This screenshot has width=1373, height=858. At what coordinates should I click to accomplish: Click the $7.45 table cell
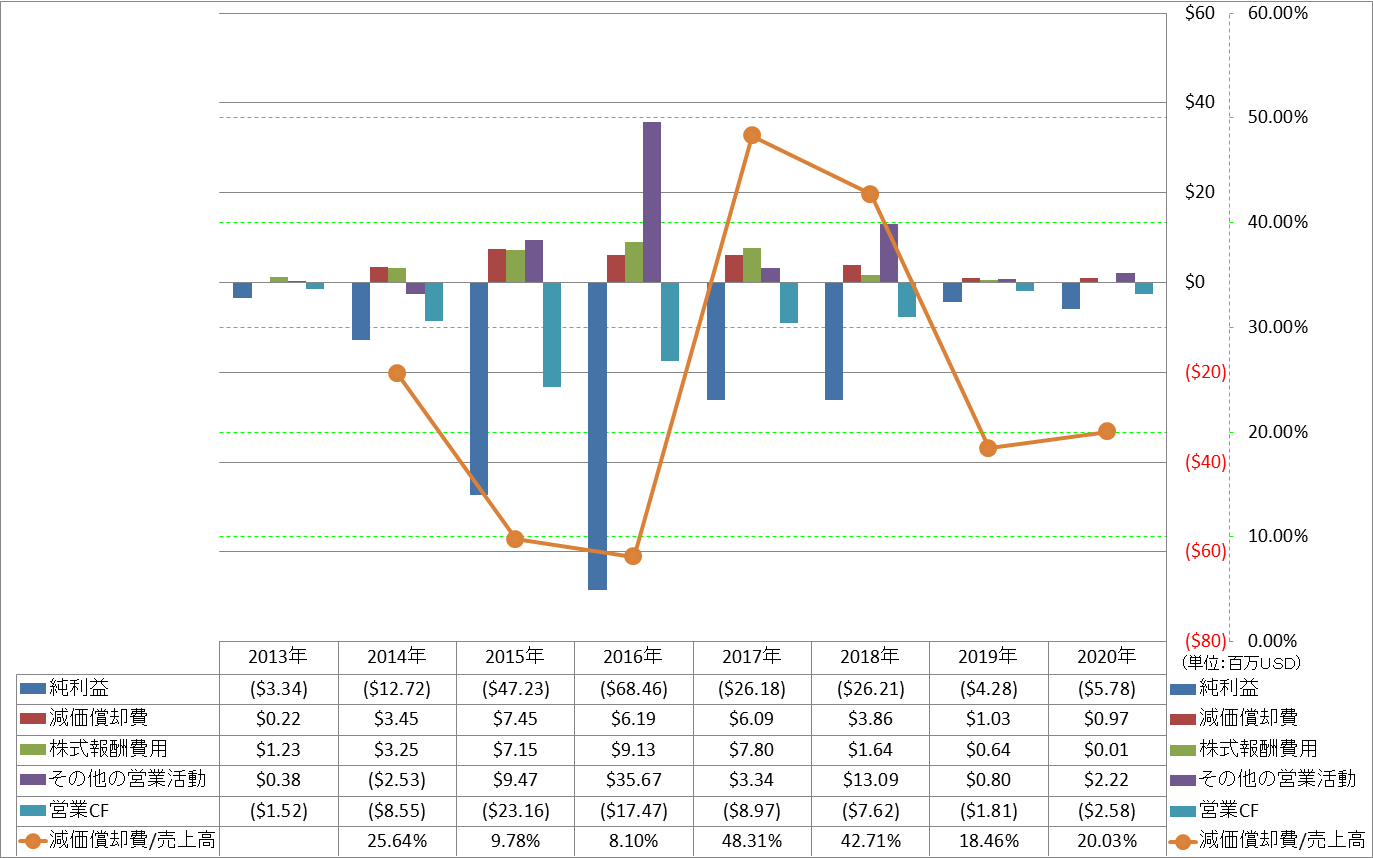coord(515,719)
